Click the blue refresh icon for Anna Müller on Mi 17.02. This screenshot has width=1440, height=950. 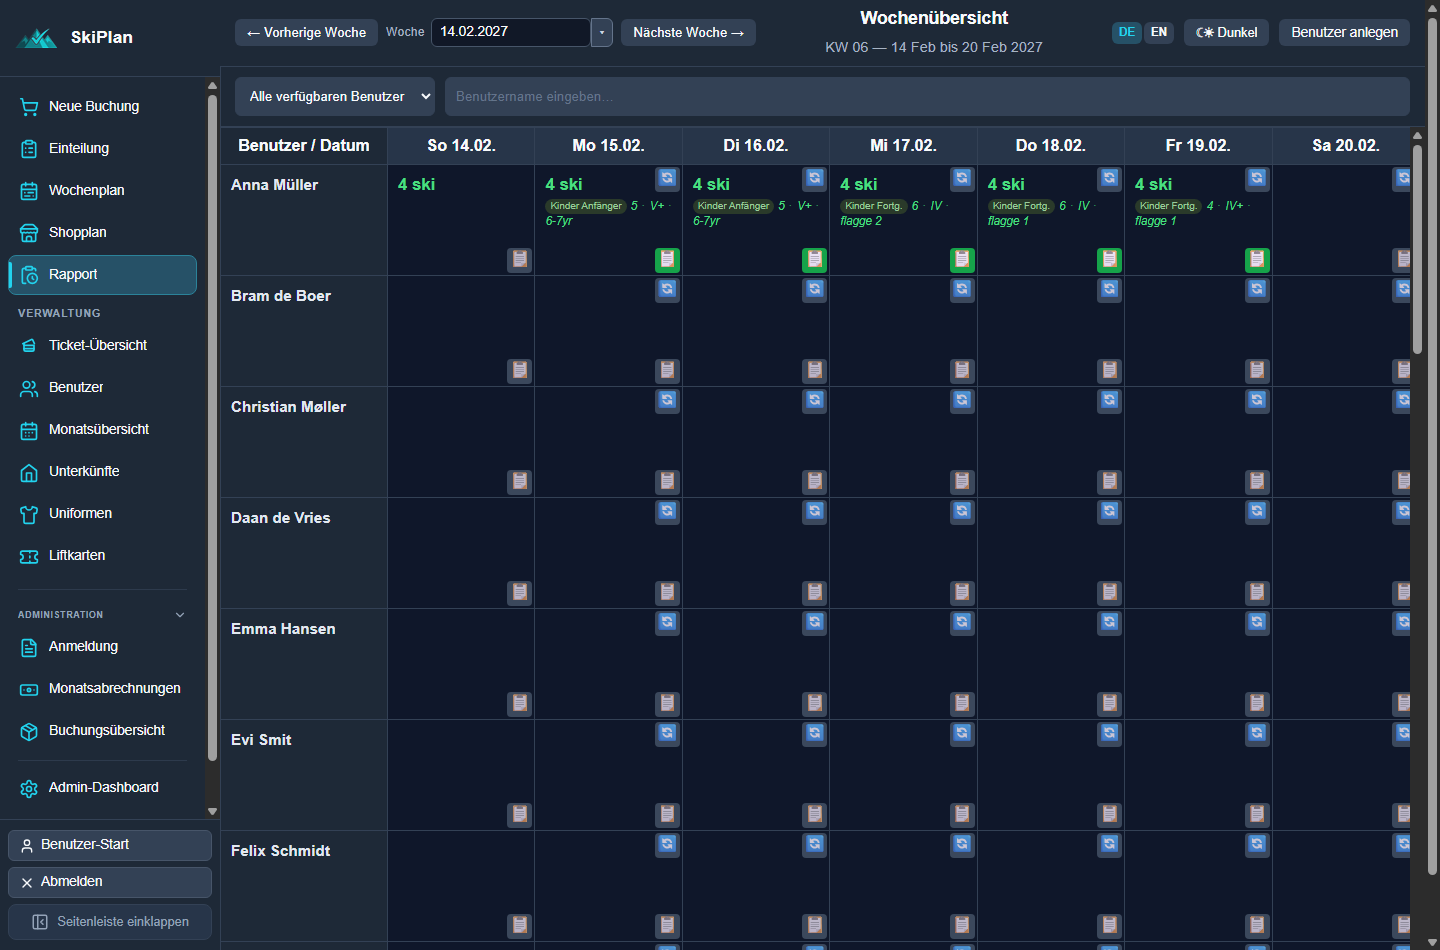tap(962, 179)
